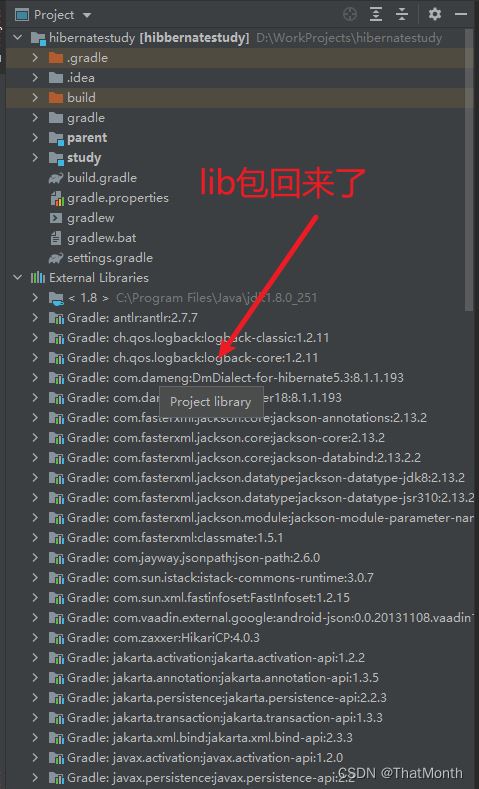Select the gradle.properties file

coord(118,198)
